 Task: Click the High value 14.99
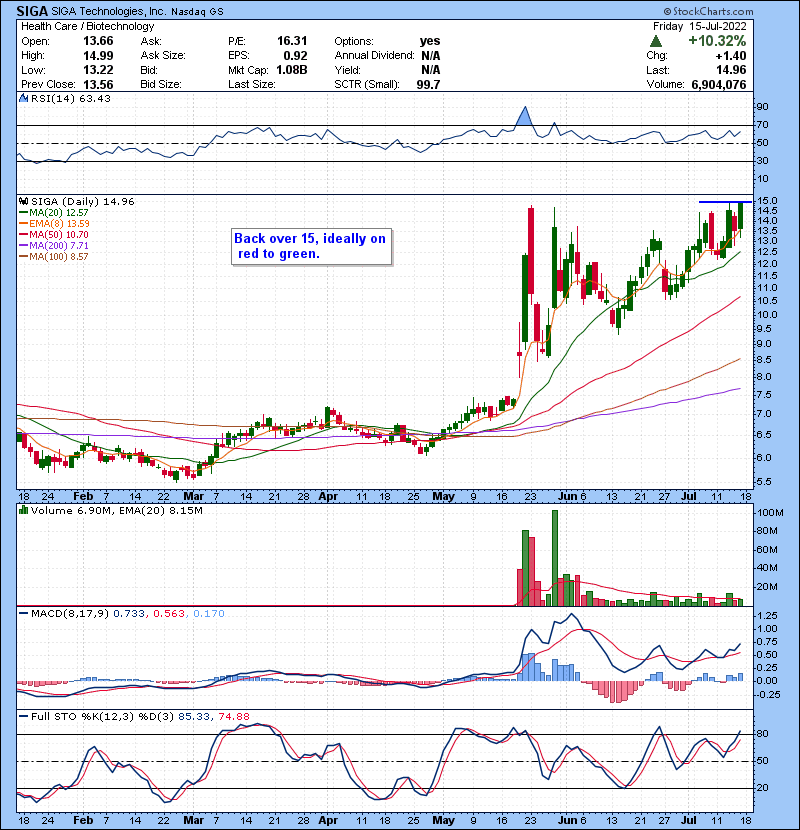pos(98,56)
